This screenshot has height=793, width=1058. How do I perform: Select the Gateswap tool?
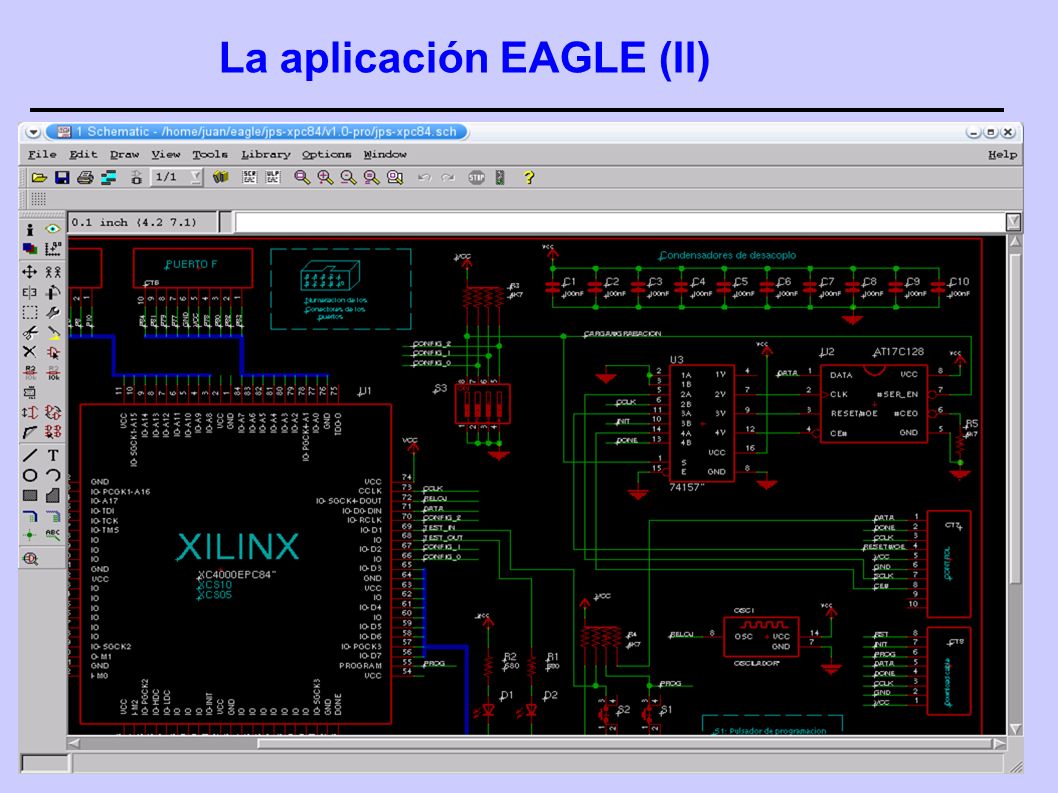pos(53,412)
